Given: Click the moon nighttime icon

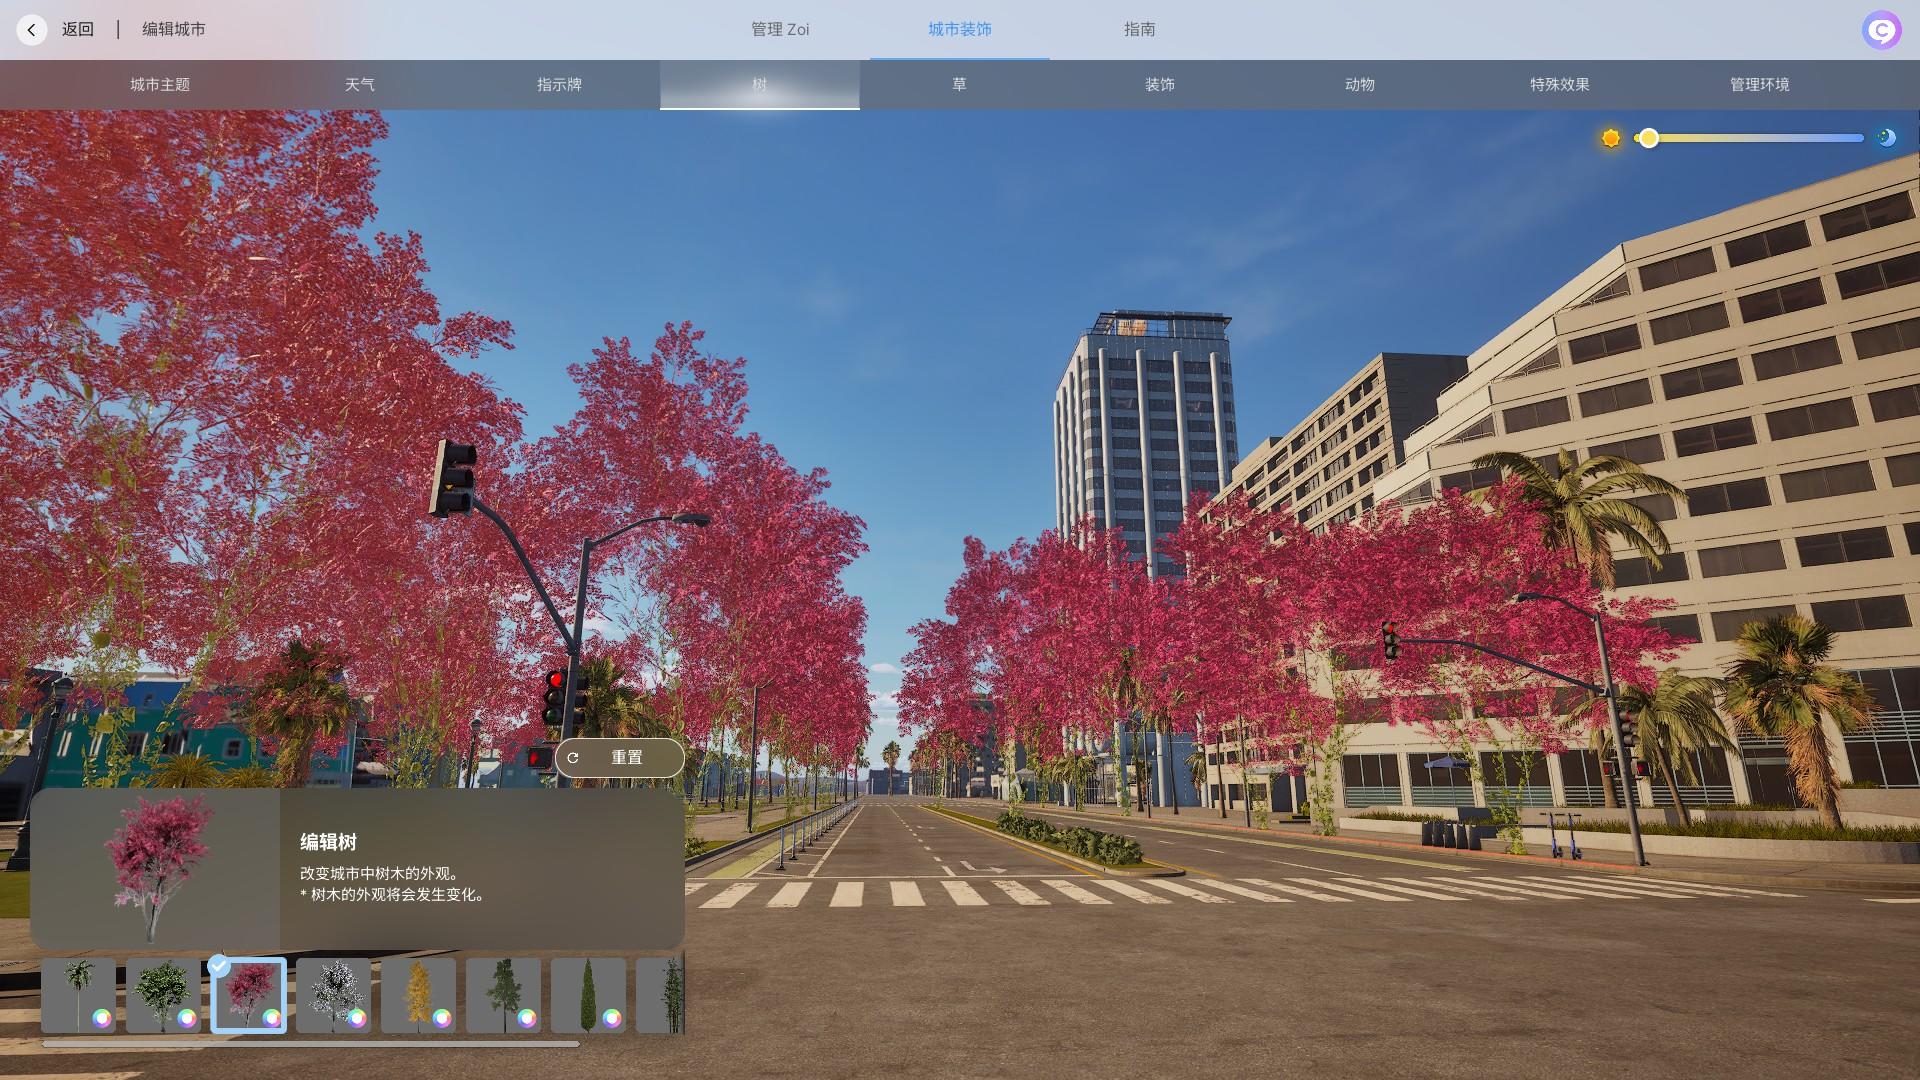Looking at the screenshot, I should (x=1886, y=138).
